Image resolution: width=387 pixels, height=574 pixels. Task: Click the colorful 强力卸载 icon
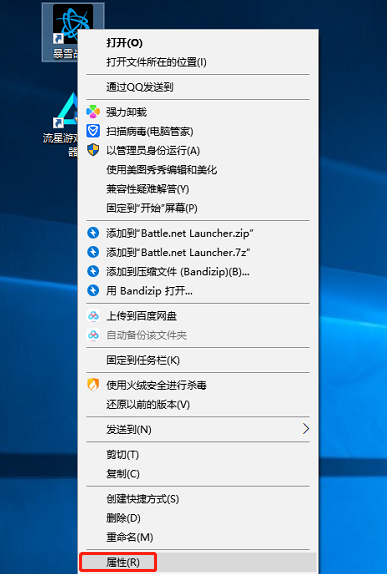pos(93,112)
